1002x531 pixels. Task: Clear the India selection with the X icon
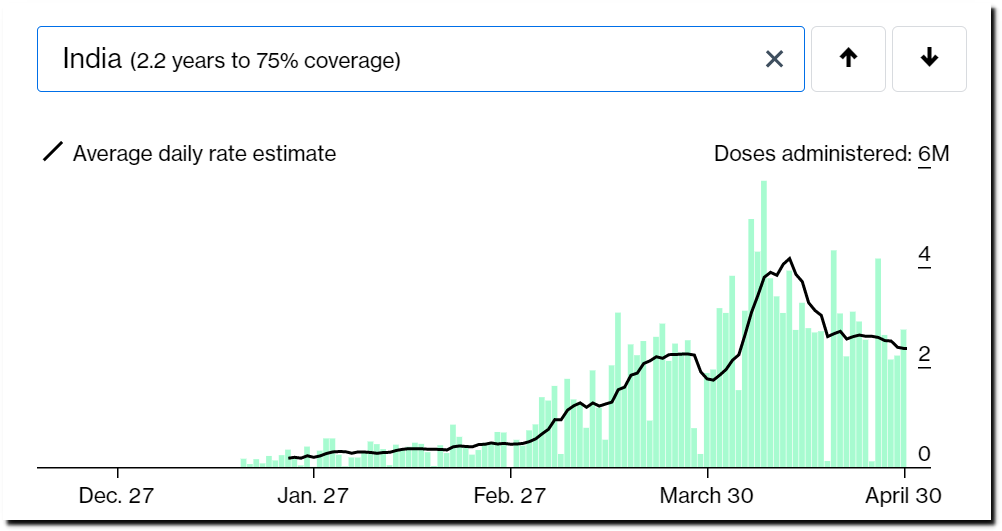coord(774,59)
